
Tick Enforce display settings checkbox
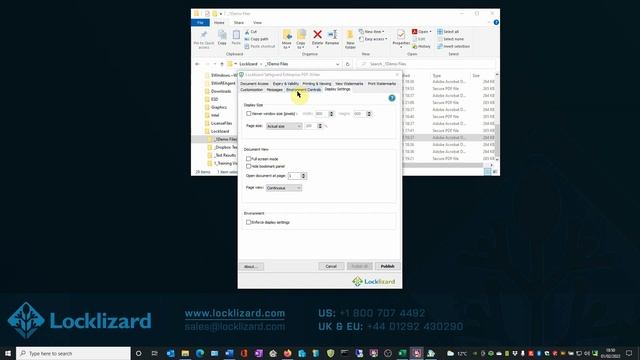tap(249, 222)
